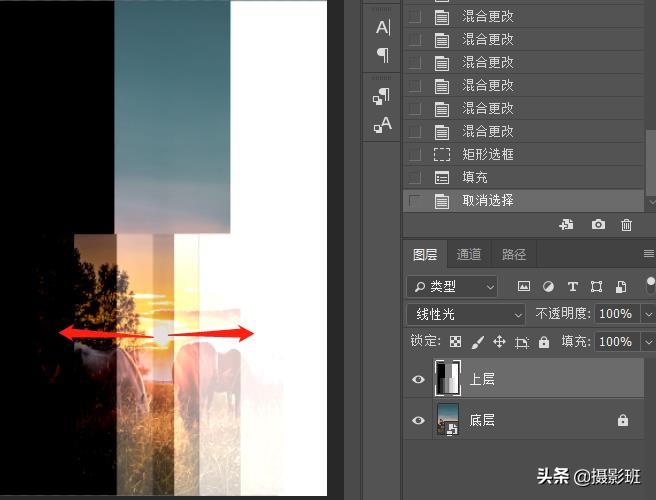Set history brush source at 取消选择
Viewport: 656px width, 500px height.
tap(415, 201)
